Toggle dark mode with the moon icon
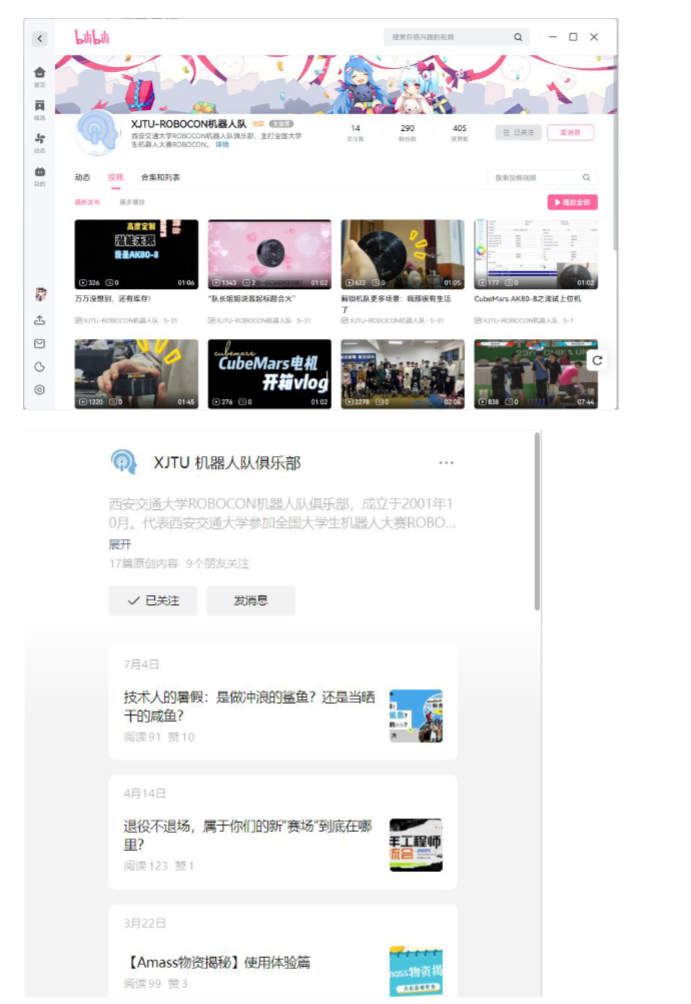The height and width of the screenshot is (1004, 691). (x=40, y=366)
